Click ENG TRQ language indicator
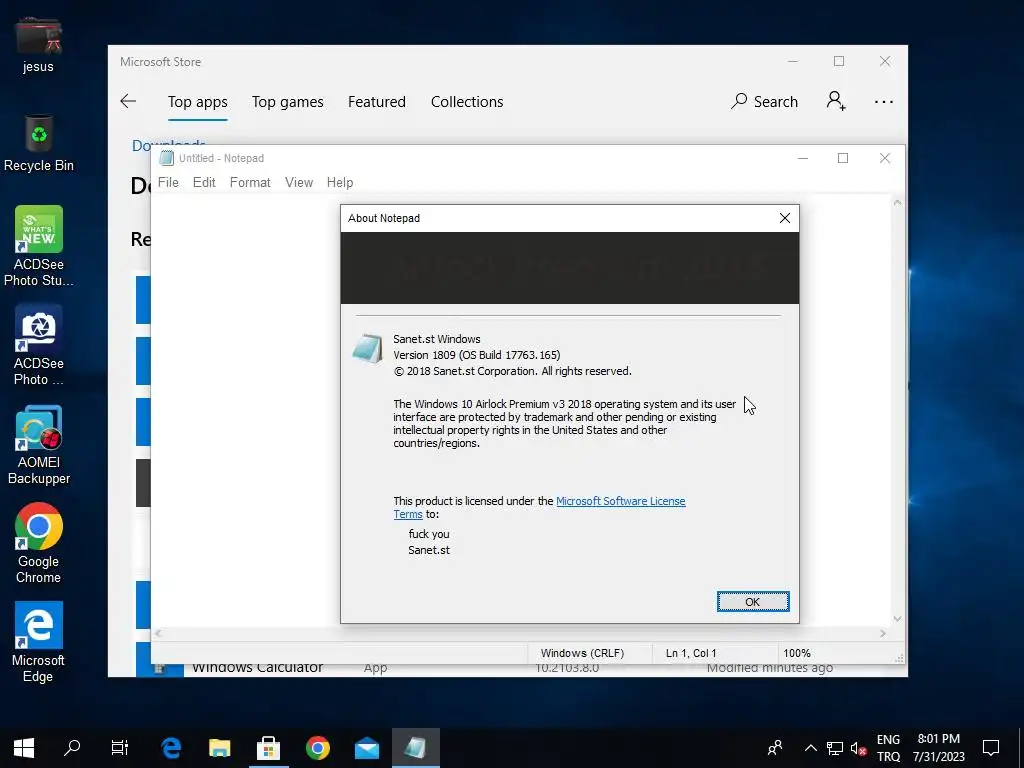Viewport: 1024px width, 768px height. pyautogui.click(x=888, y=748)
